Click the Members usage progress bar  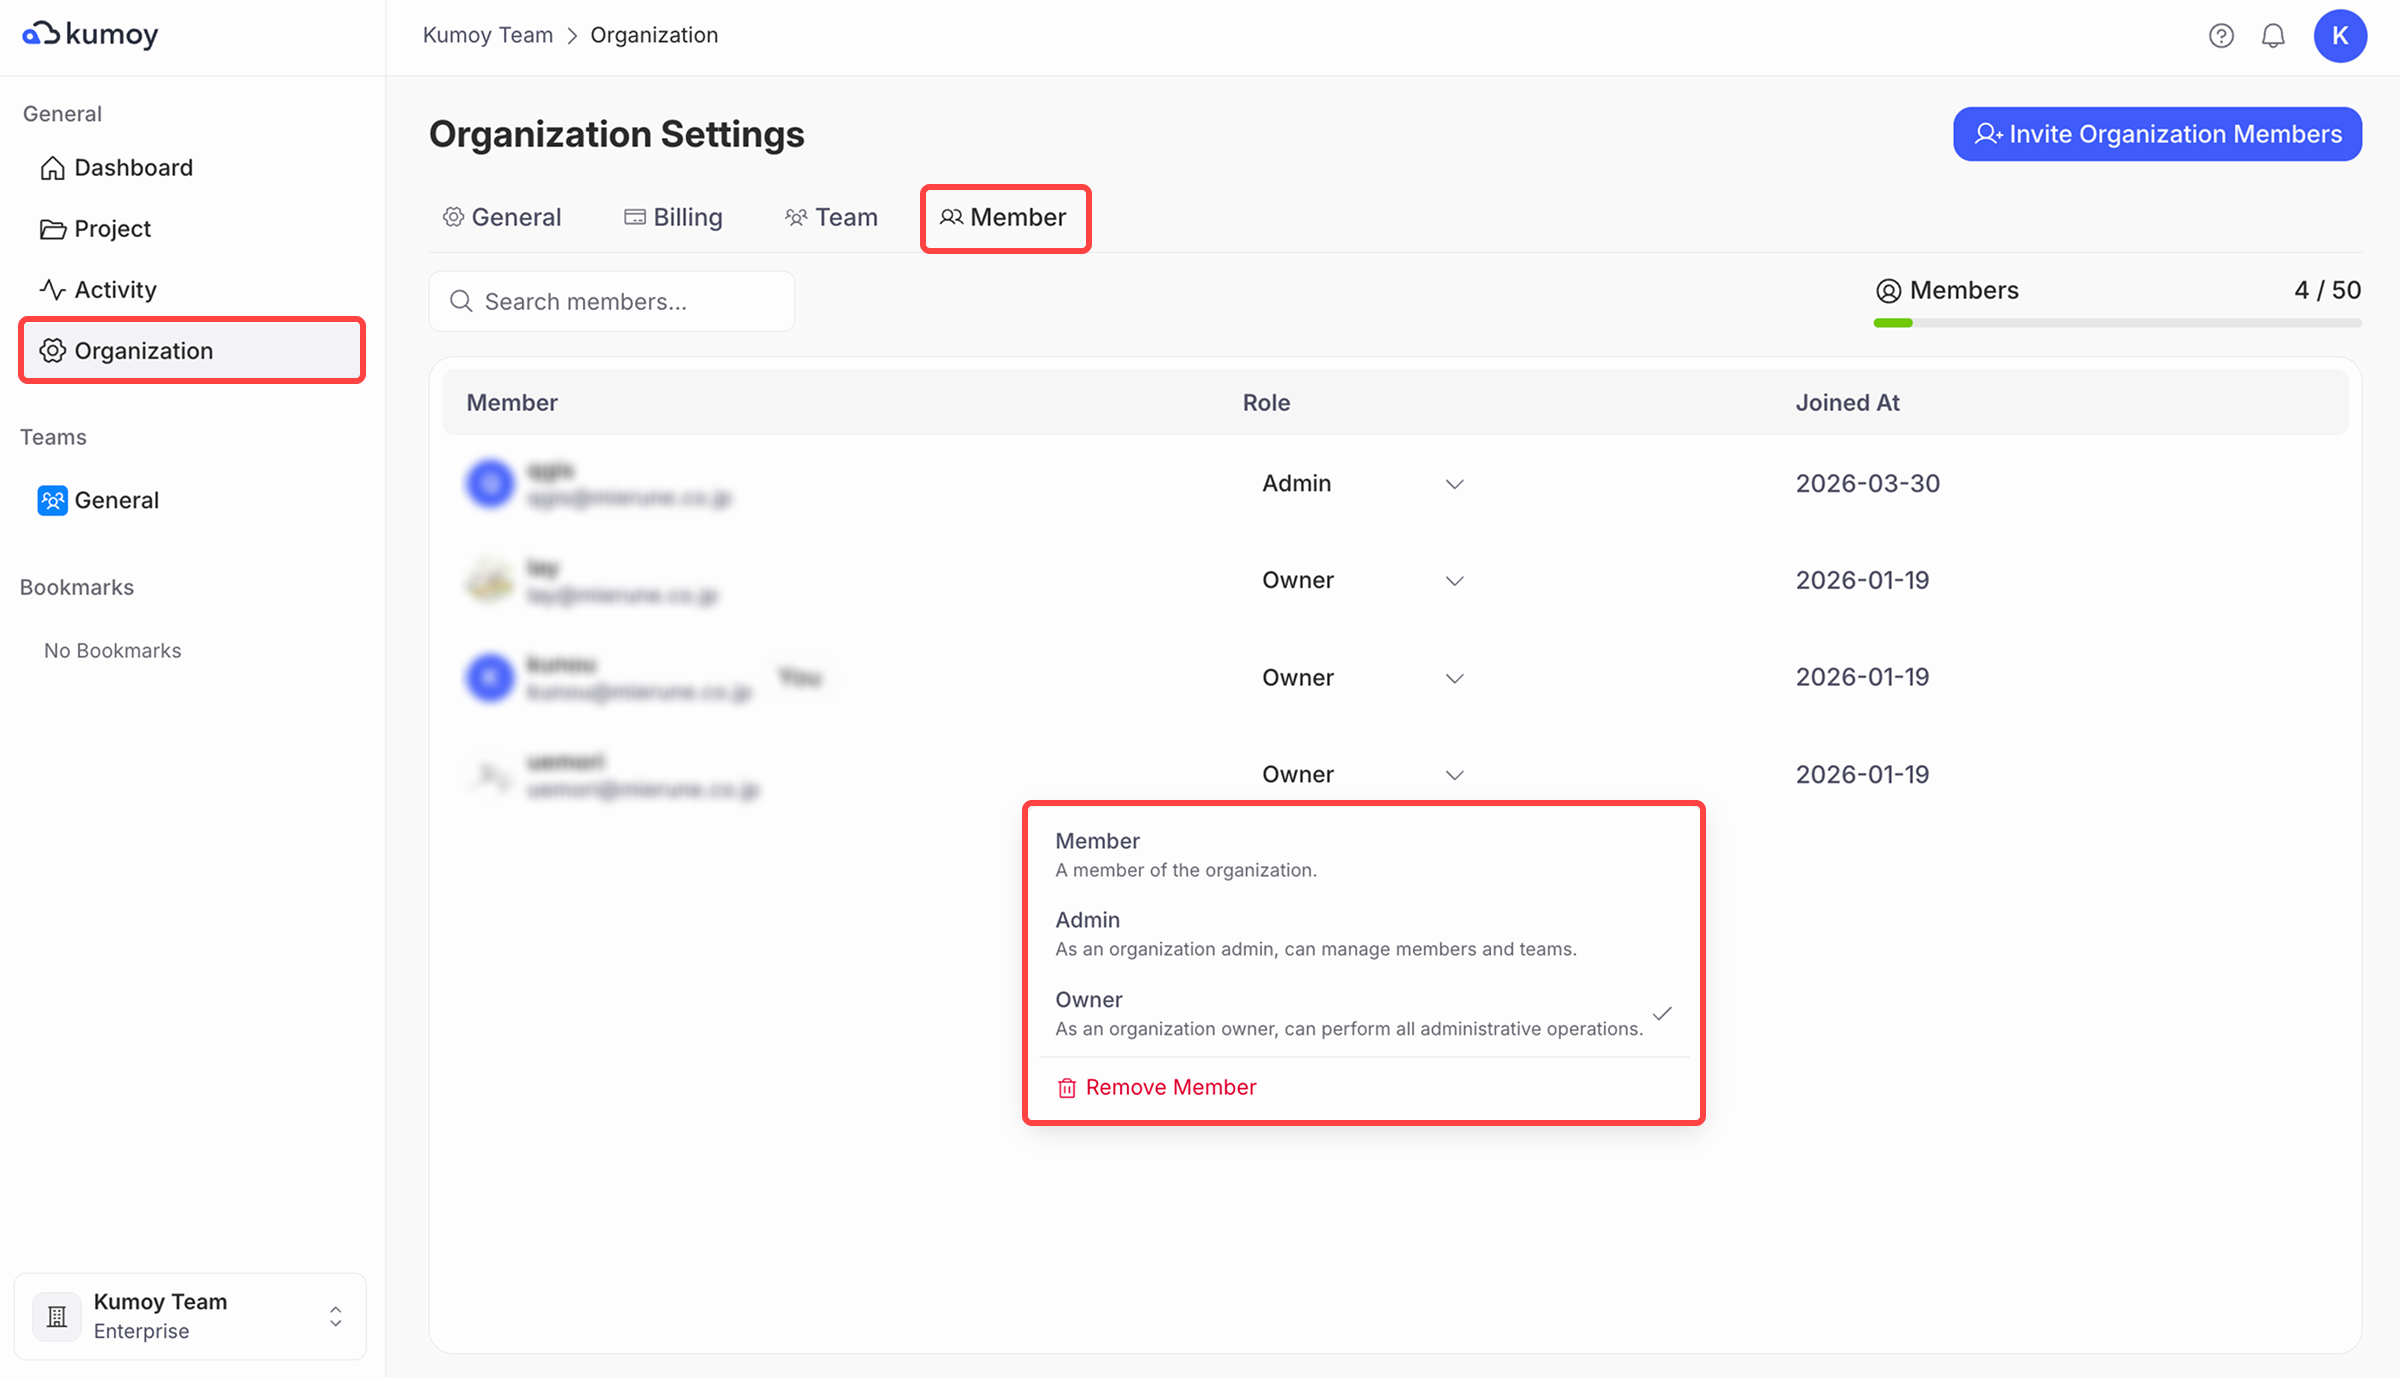coord(2117,323)
